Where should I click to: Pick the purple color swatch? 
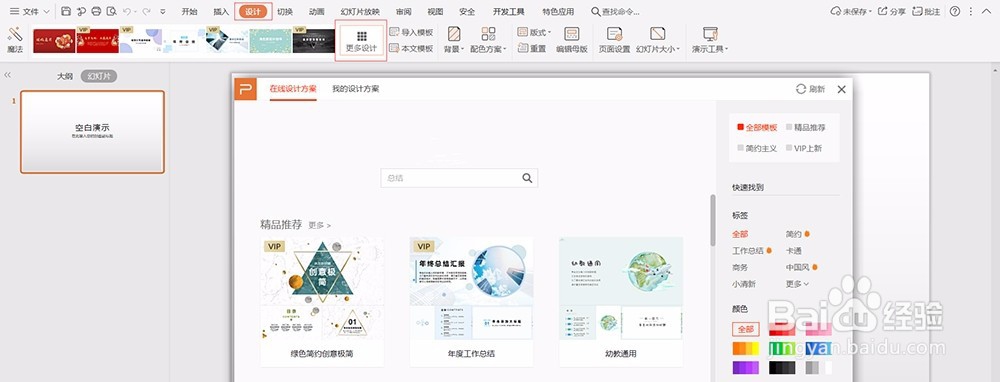[746, 367]
